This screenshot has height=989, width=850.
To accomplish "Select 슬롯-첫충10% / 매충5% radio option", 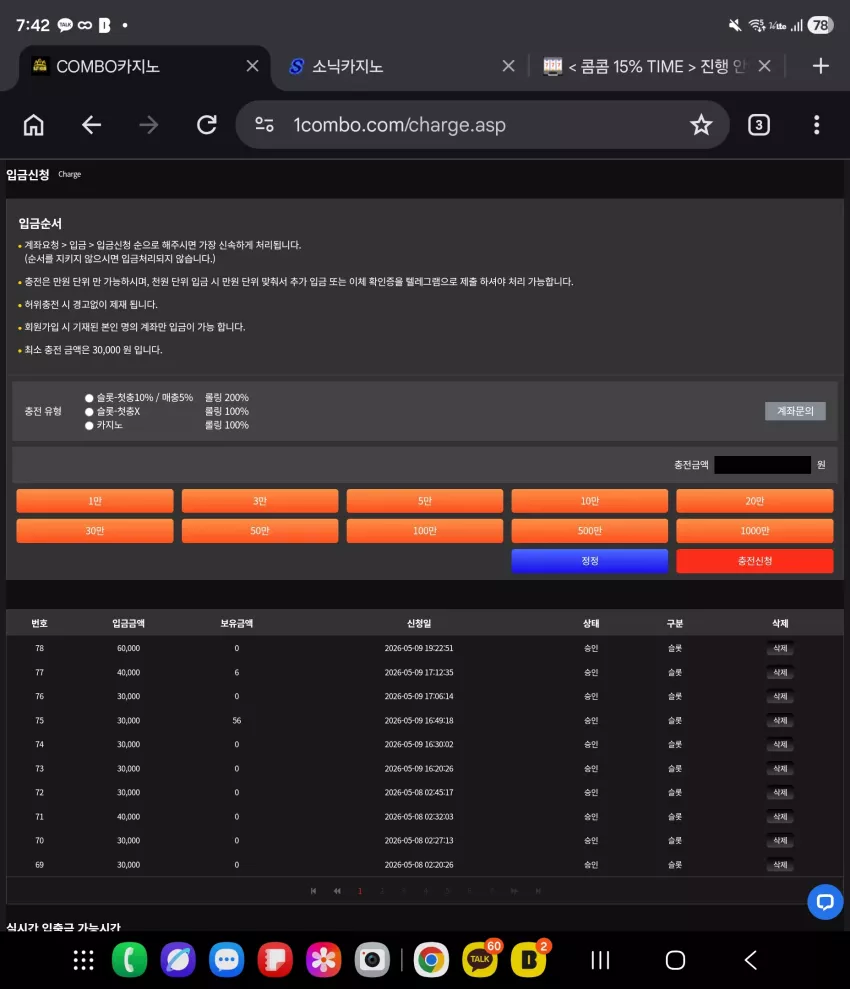I will (x=89, y=398).
